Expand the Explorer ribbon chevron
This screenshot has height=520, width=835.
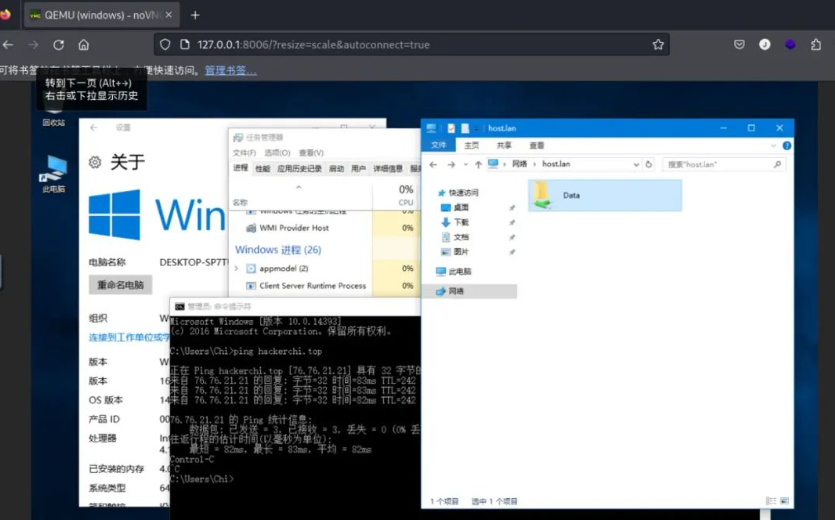[x=772, y=146]
